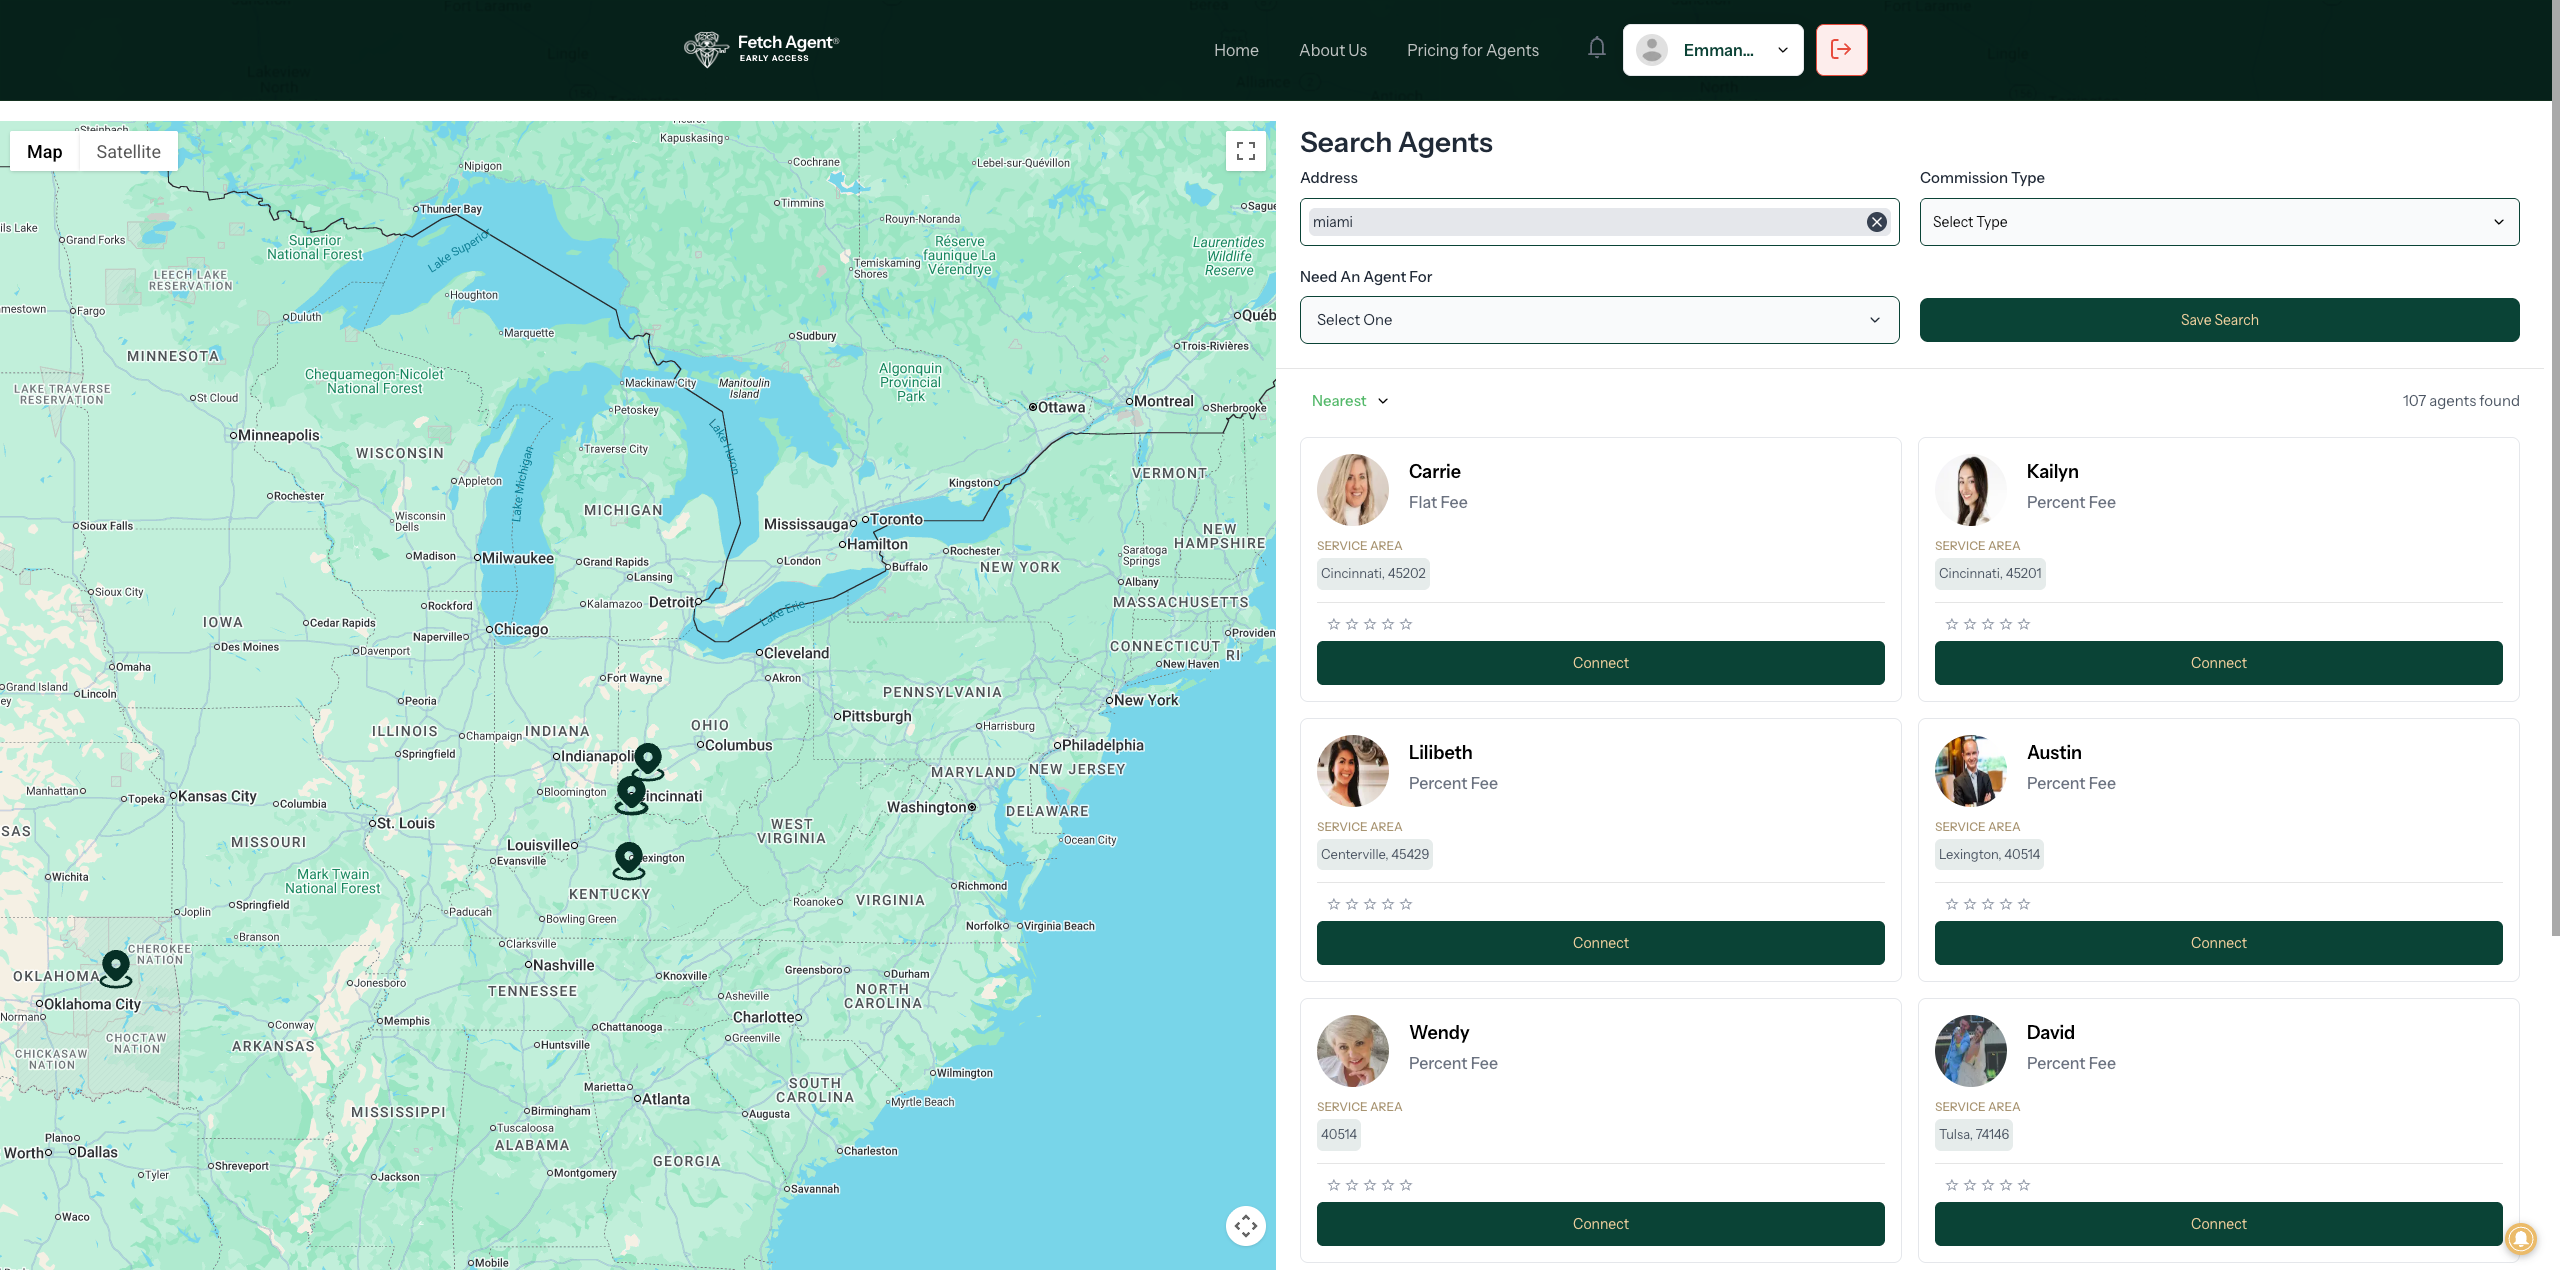Open the Nearest sort dropdown
Image resolution: width=2560 pixels, height=1270 pixels.
pyautogui.click(x=1350, y=401)
